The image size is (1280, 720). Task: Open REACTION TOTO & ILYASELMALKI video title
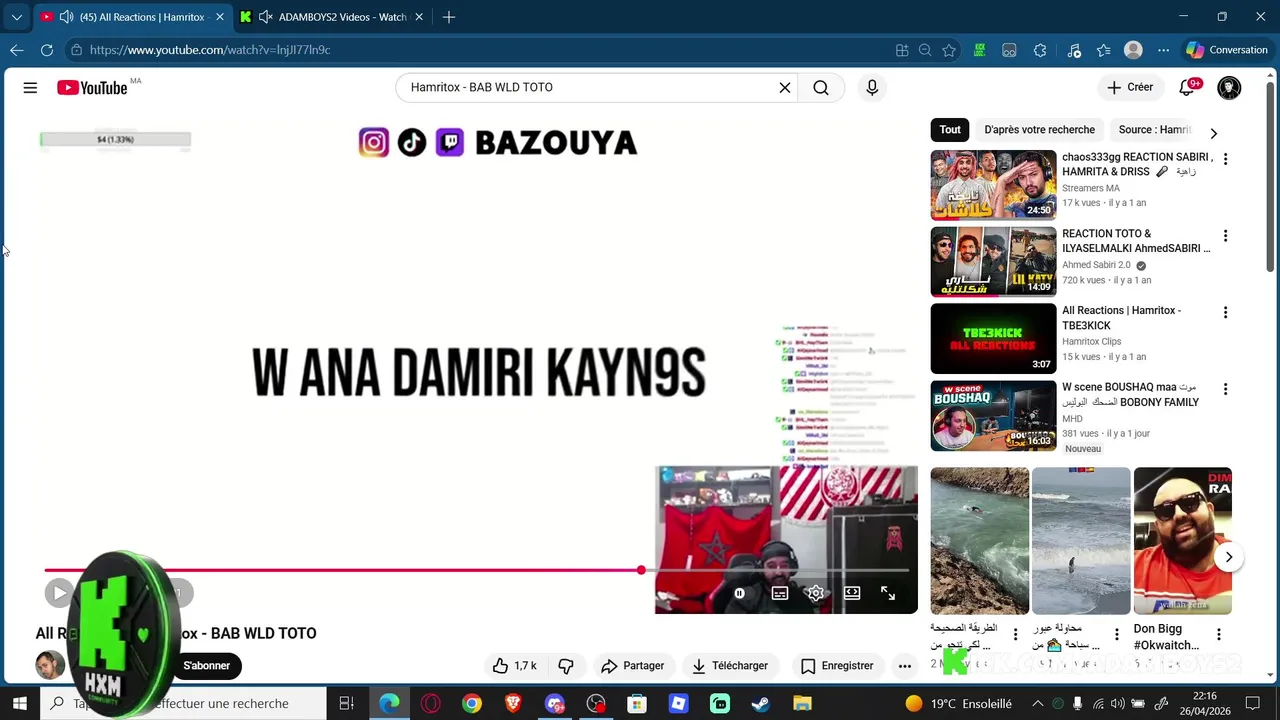coord(1136,241)
